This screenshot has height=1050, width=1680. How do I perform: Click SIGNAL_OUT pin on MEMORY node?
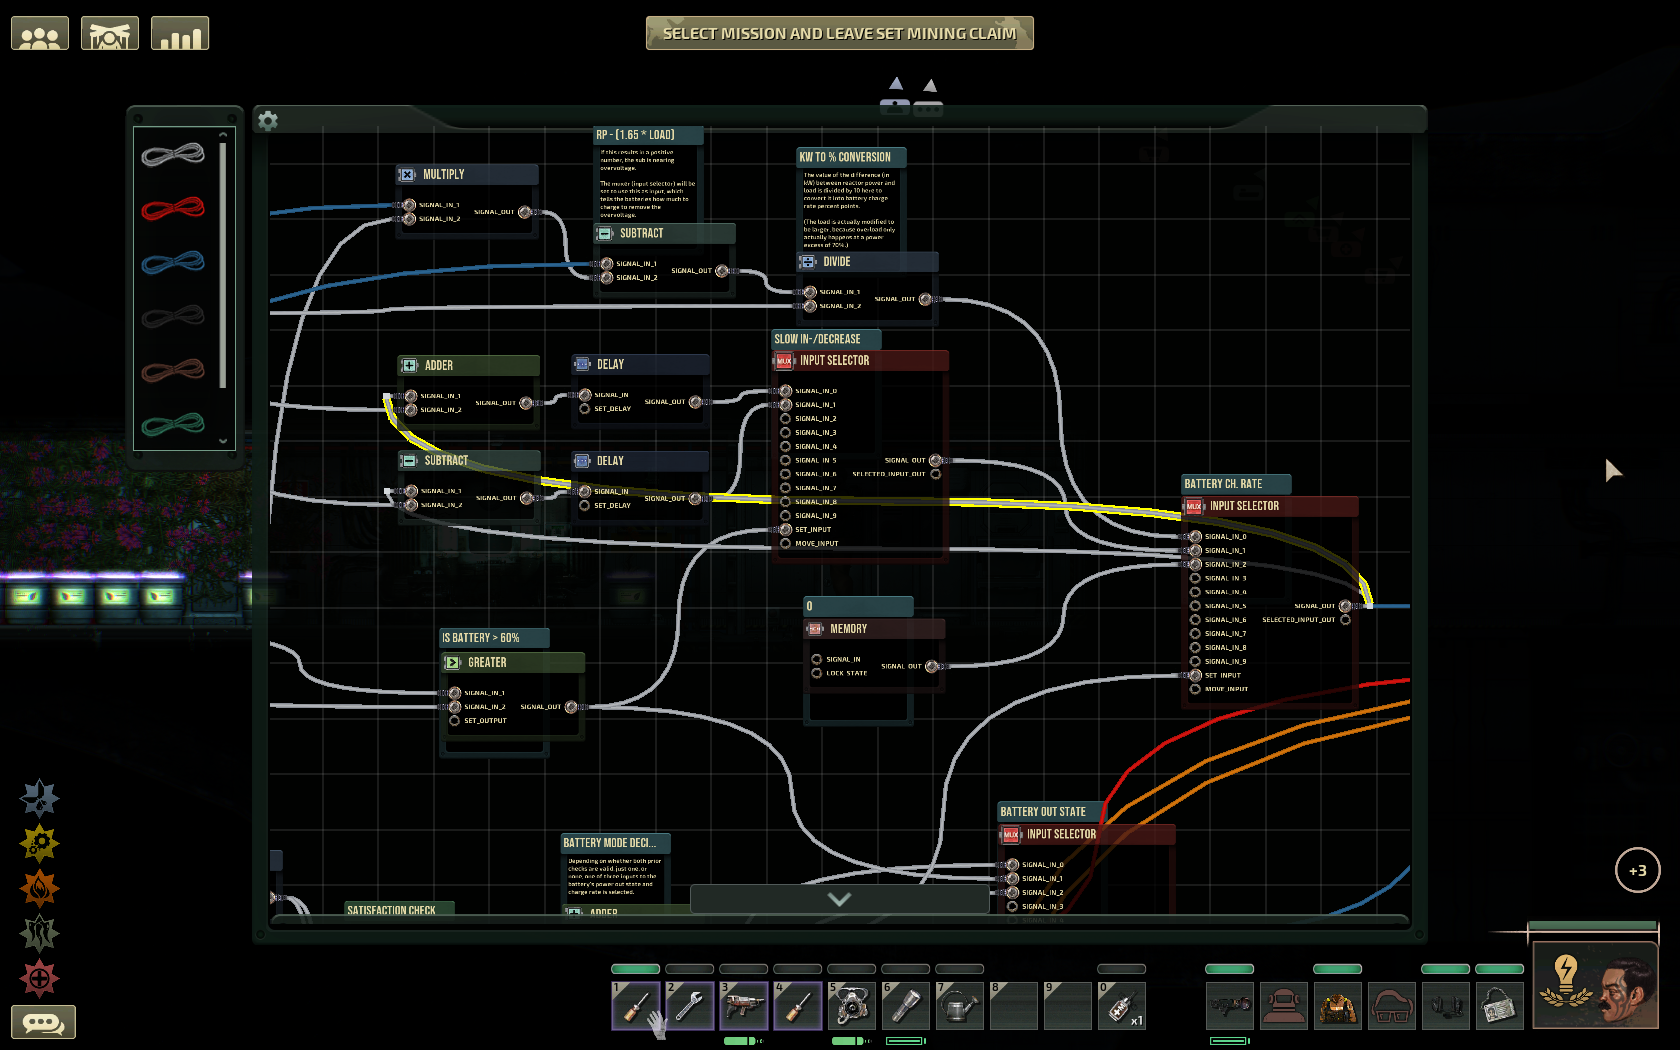[x=932, y=666]
